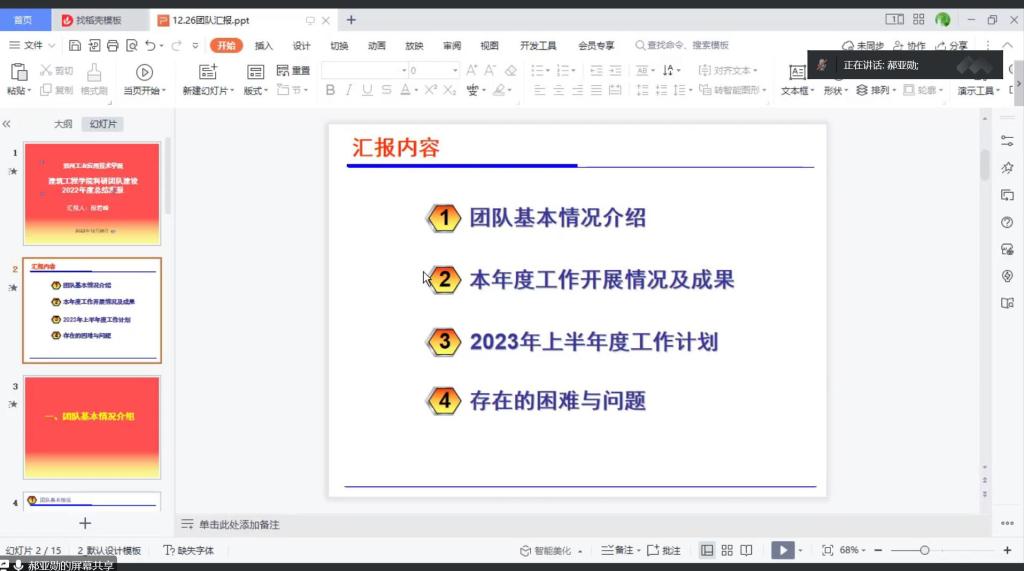Select slide 1 thumbnail
Image resolution: width=1024 pixels, height=571 pixels.
[92, 194]
